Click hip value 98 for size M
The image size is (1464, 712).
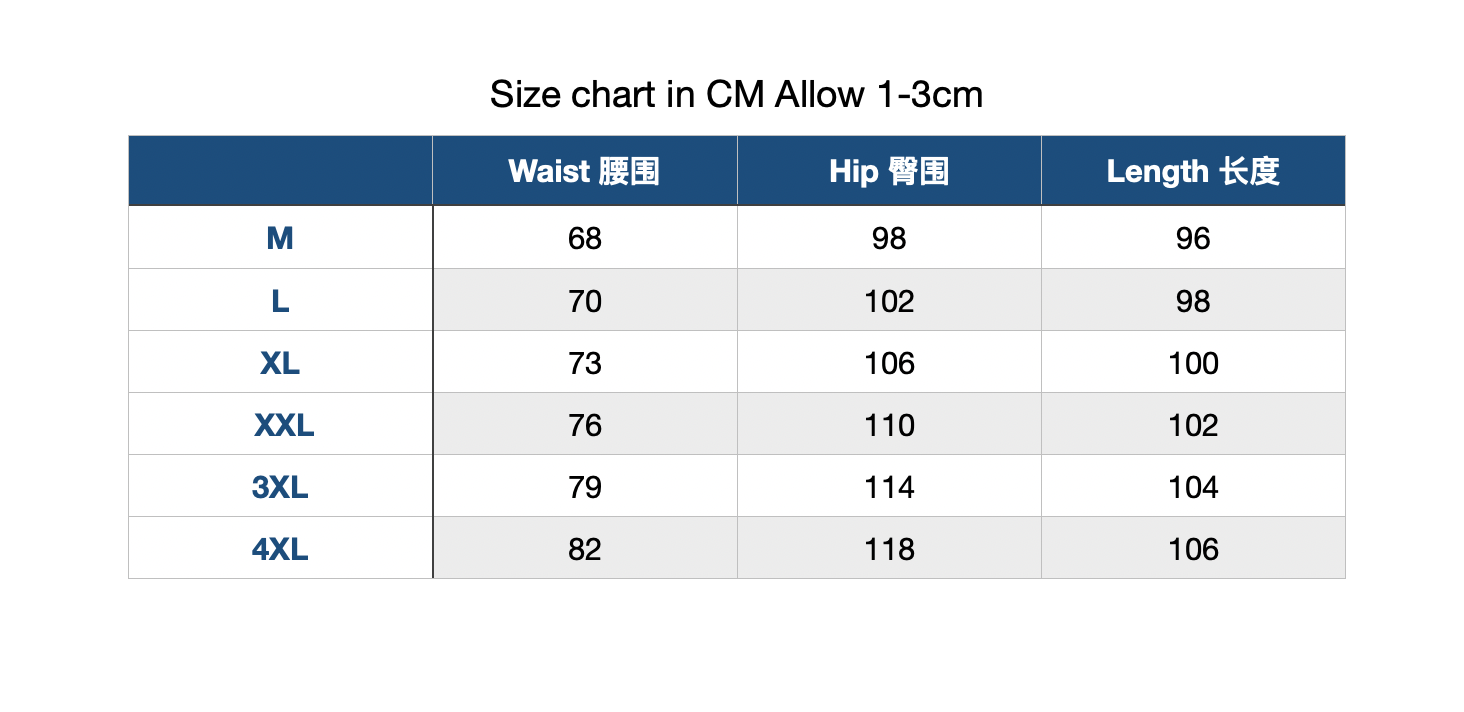coord(889,238)
